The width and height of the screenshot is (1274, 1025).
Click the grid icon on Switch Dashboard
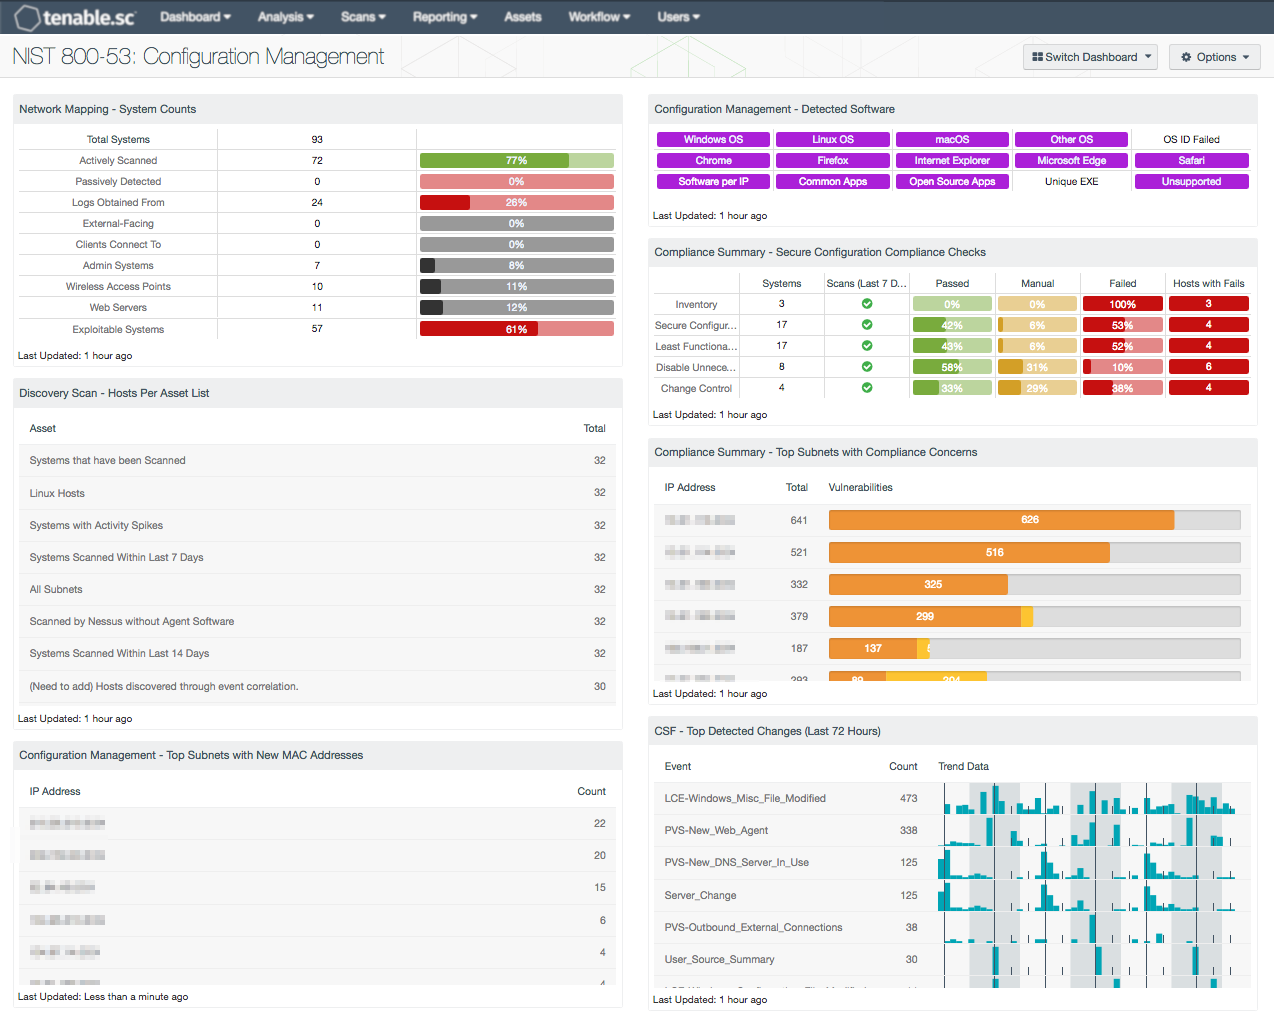pyautogui.click(x=1037, y=57)
